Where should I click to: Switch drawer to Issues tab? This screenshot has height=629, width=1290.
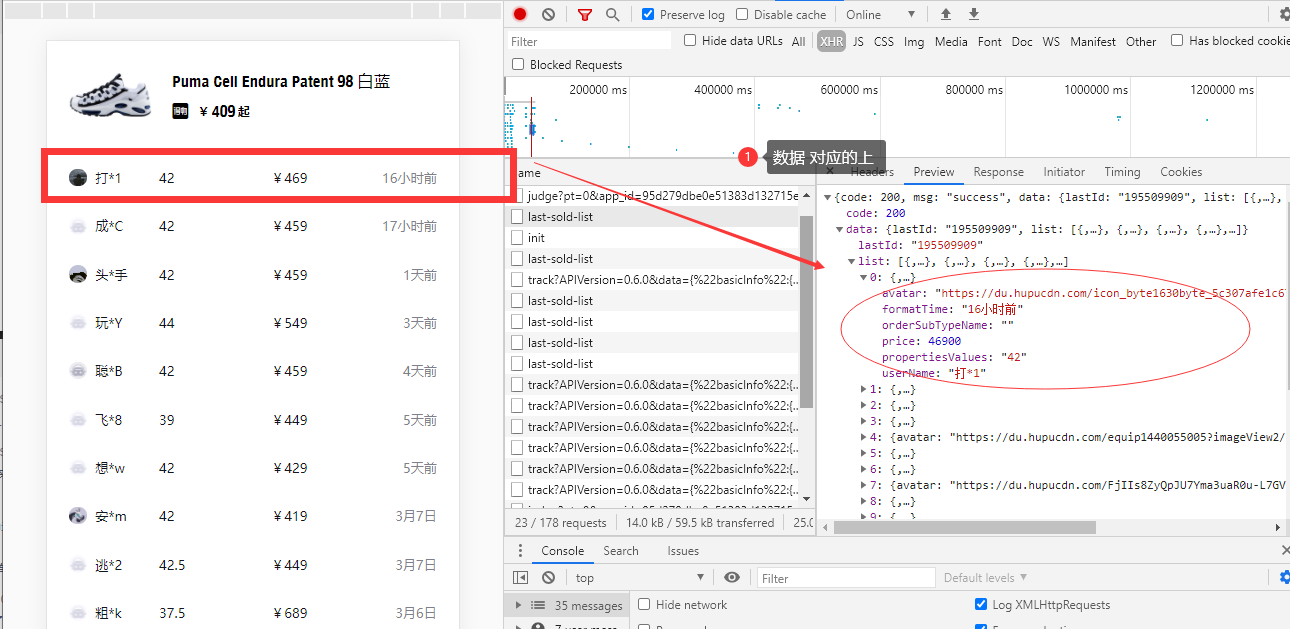pyautogui.click(x=683, y=551)
